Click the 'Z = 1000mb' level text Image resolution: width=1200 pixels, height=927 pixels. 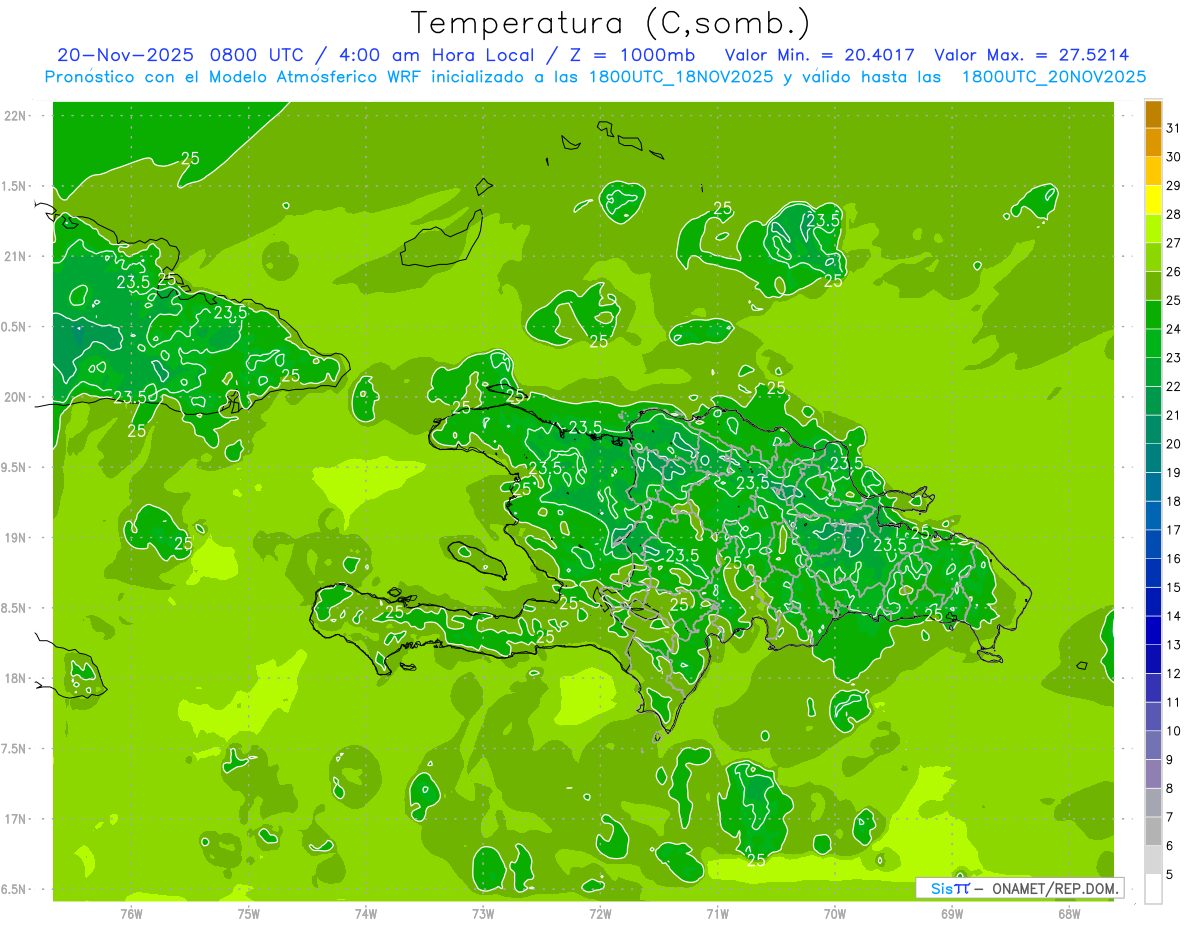635,55
